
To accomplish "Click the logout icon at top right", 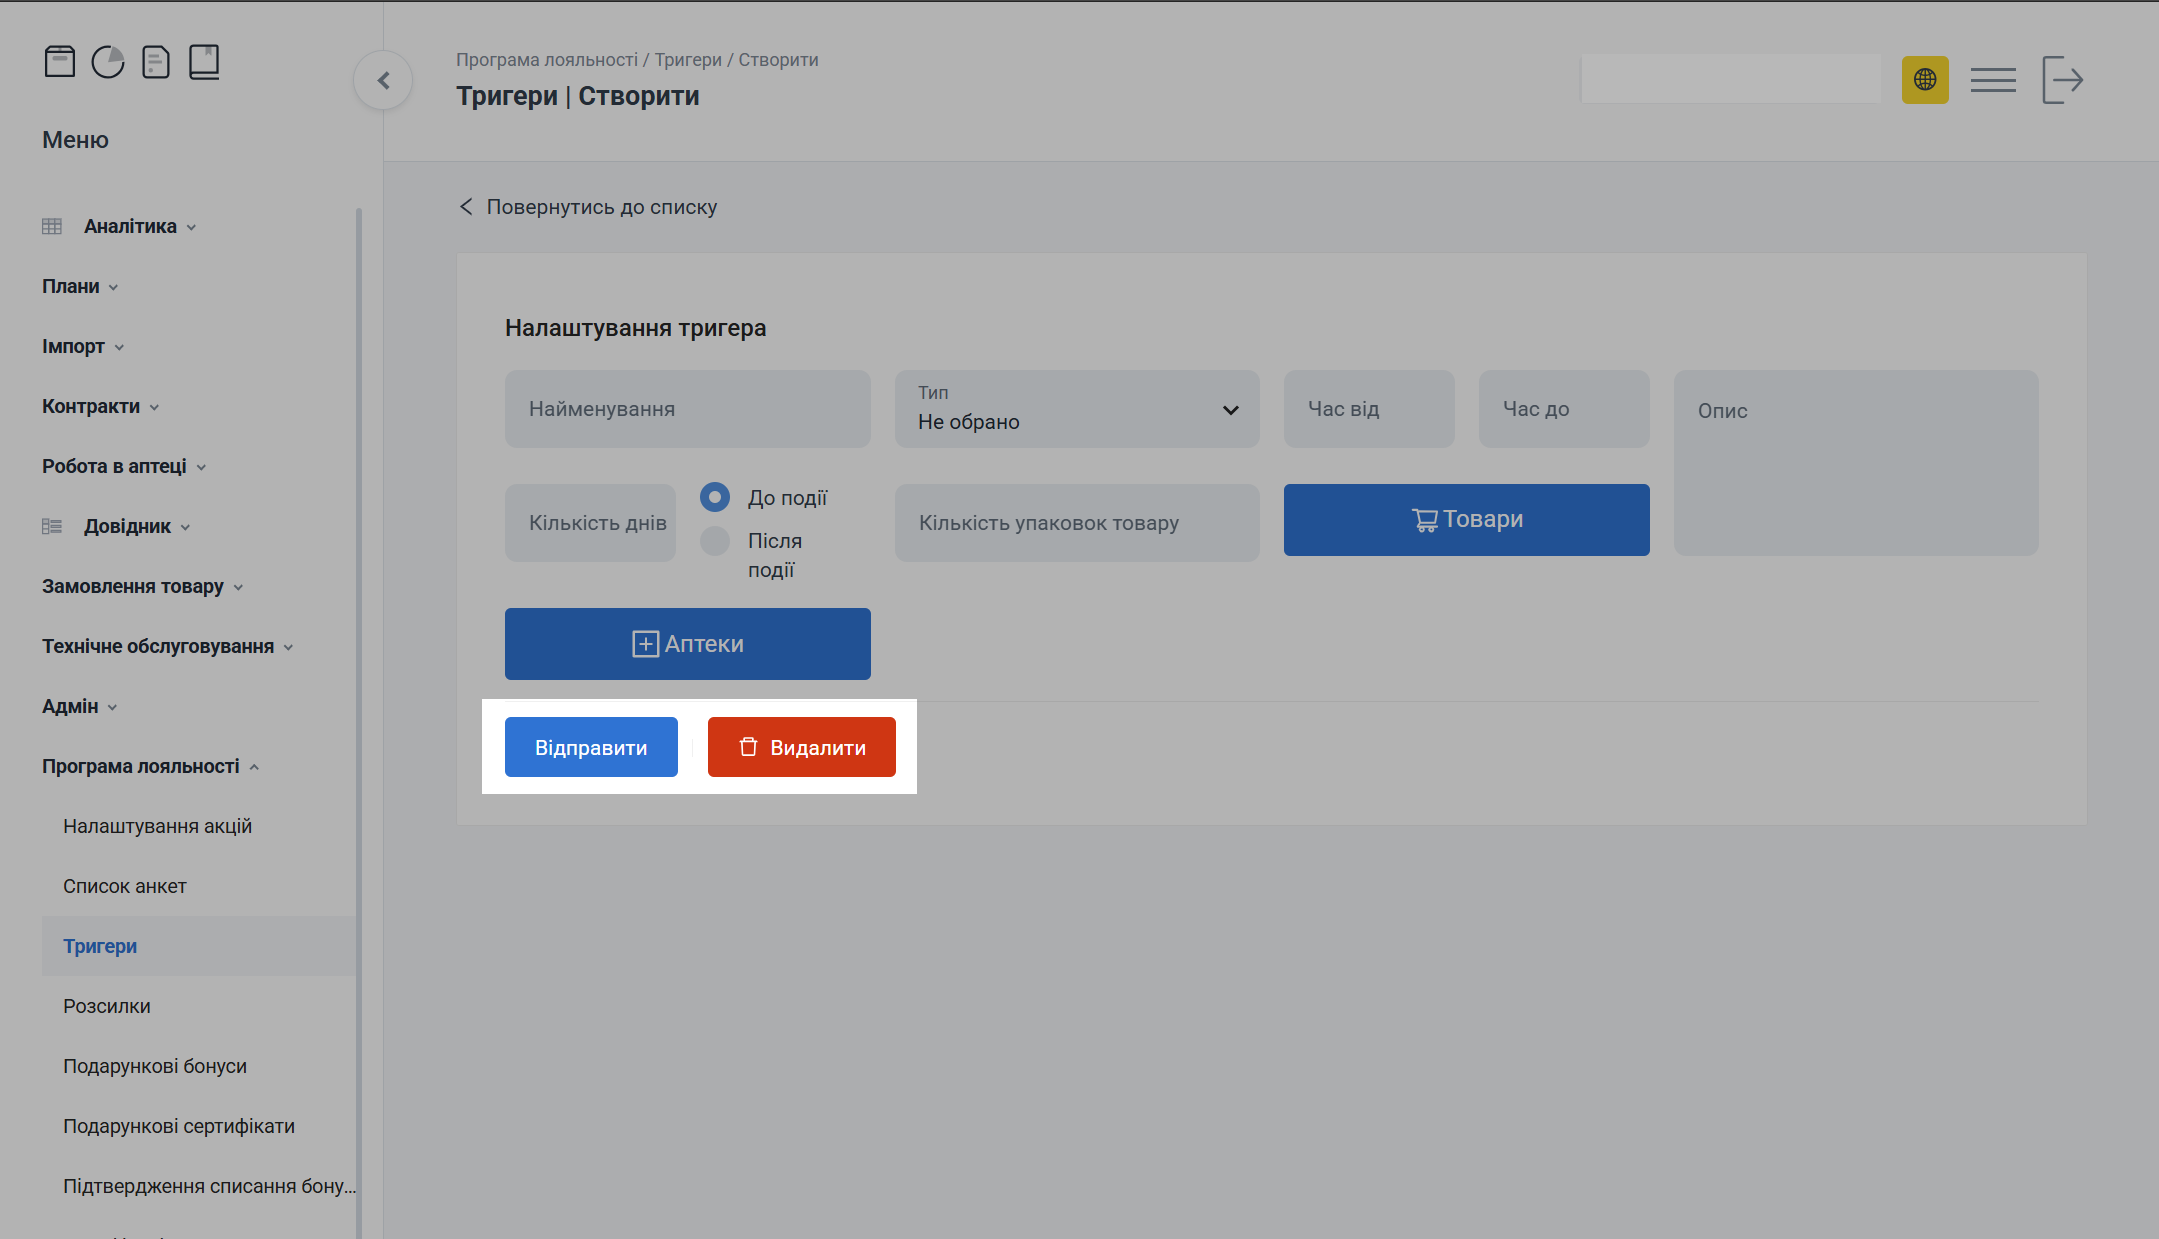I will coord(2062,80).
